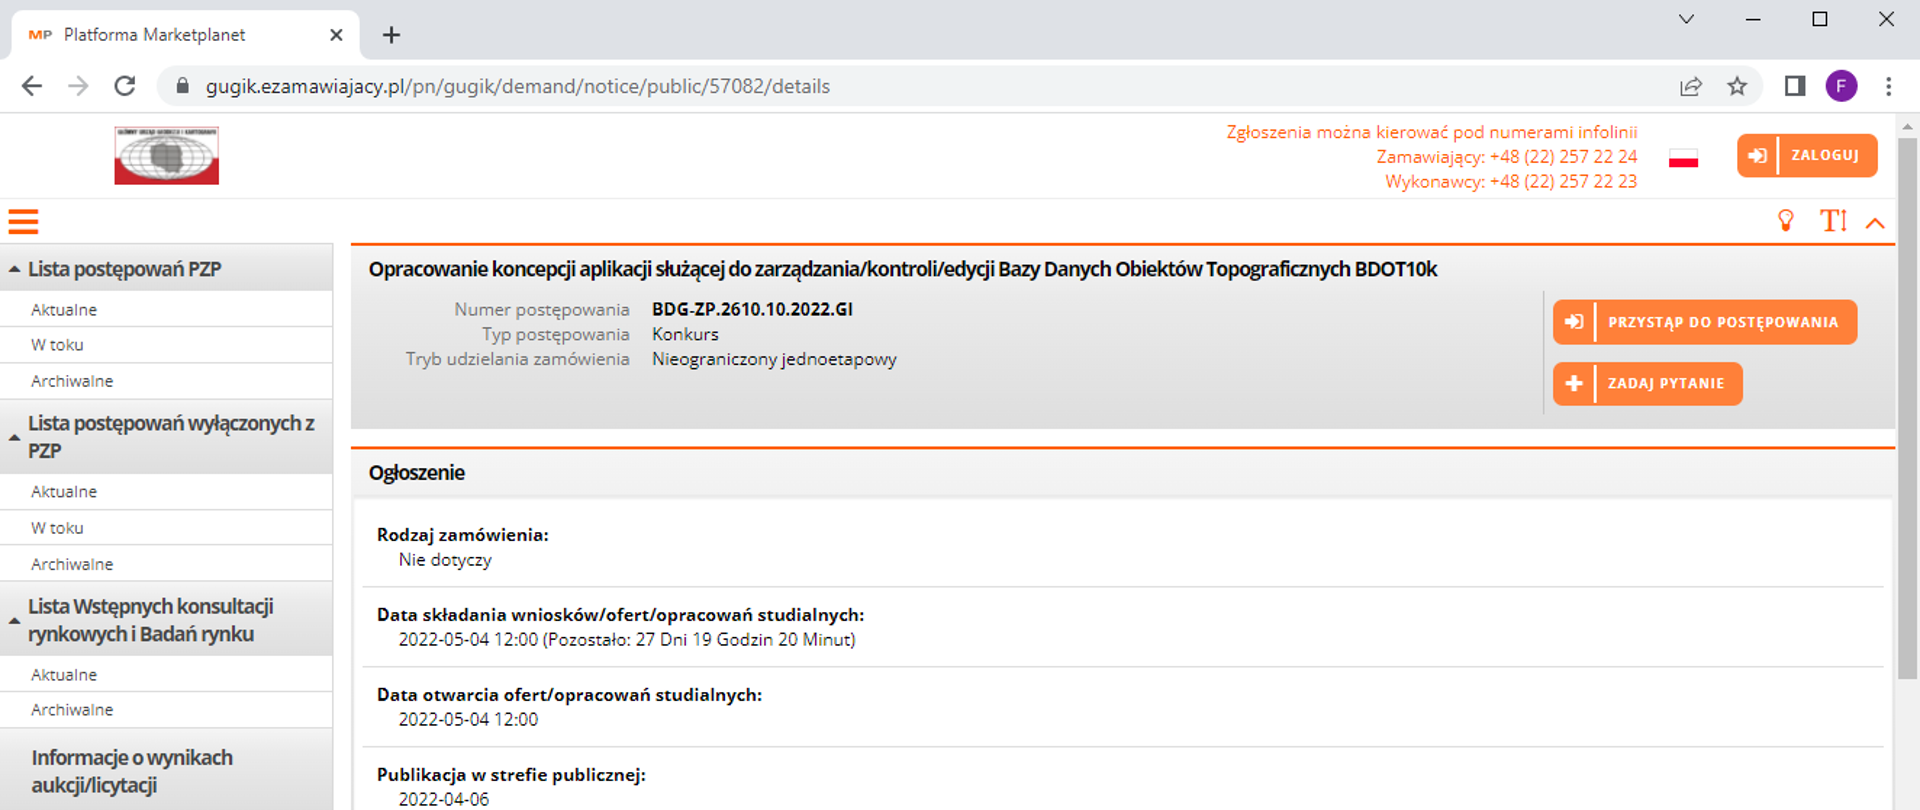1920x810 pixels.
Task: Open the browser side panel icon
Action: coord(1794,86)
